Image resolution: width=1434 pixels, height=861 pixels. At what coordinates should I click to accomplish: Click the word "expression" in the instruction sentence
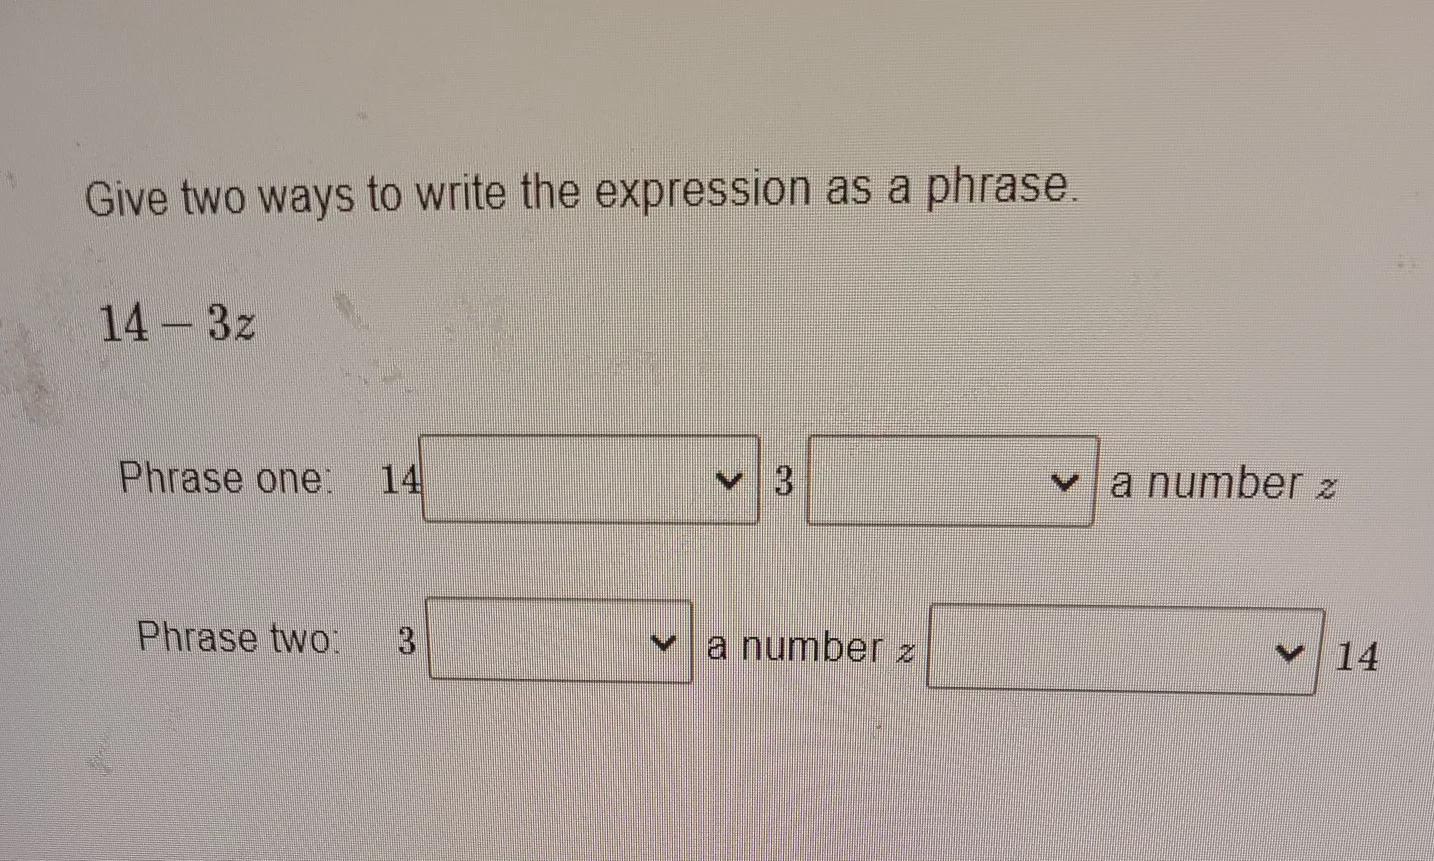tap(703, 190)
